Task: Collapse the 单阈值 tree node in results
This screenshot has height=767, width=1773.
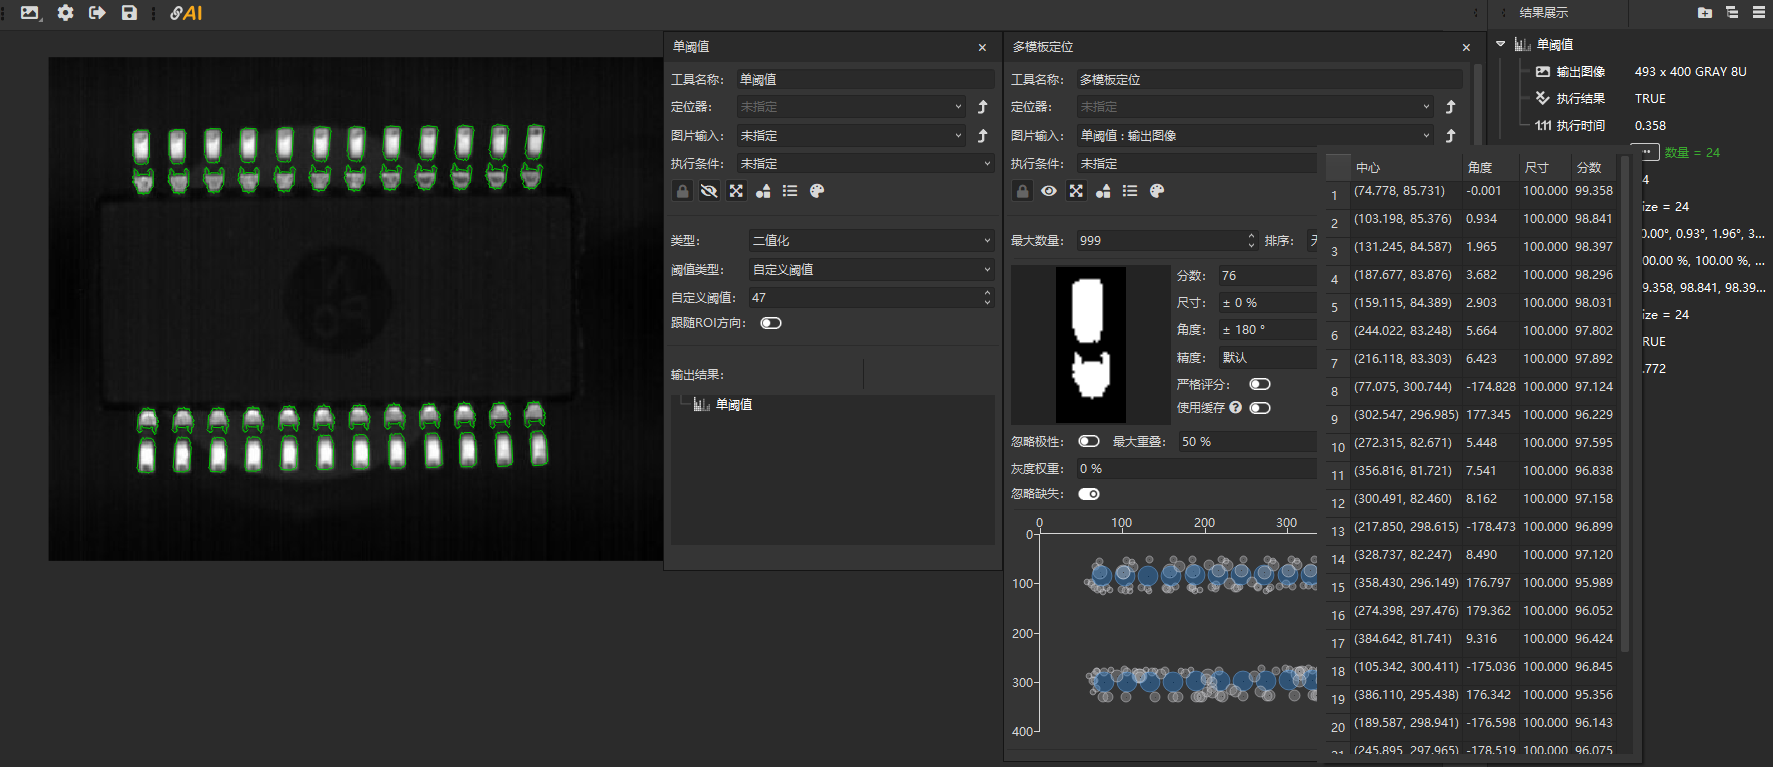Action: pos(1500,44)
